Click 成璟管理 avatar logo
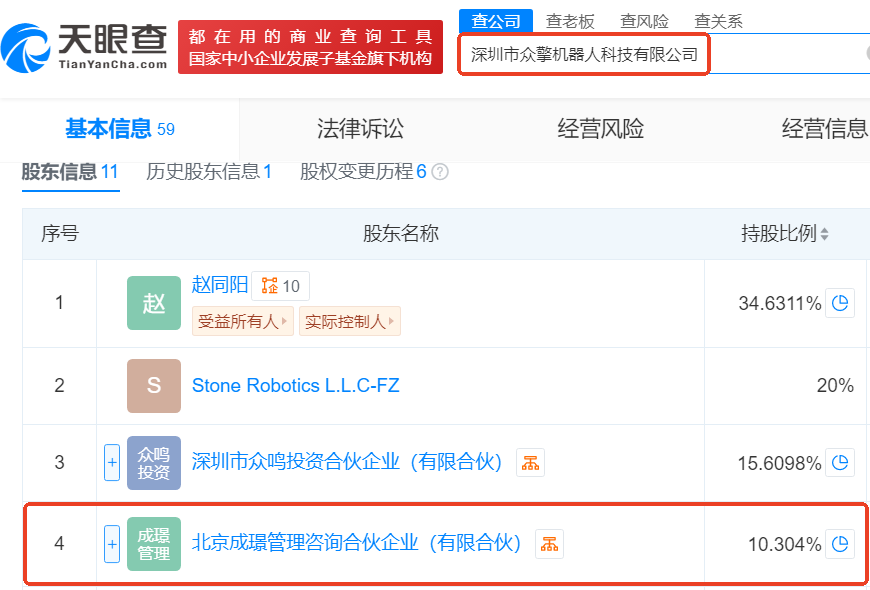Viewport: 870px width, 590px height. 154,544
